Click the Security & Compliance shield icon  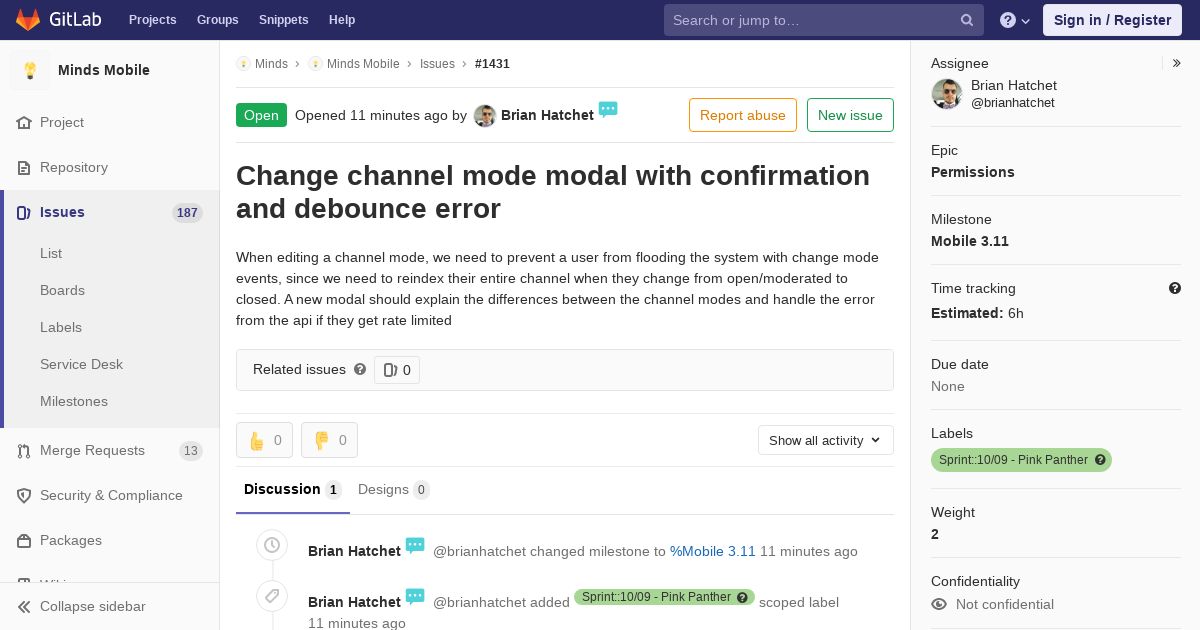[24, 496]
